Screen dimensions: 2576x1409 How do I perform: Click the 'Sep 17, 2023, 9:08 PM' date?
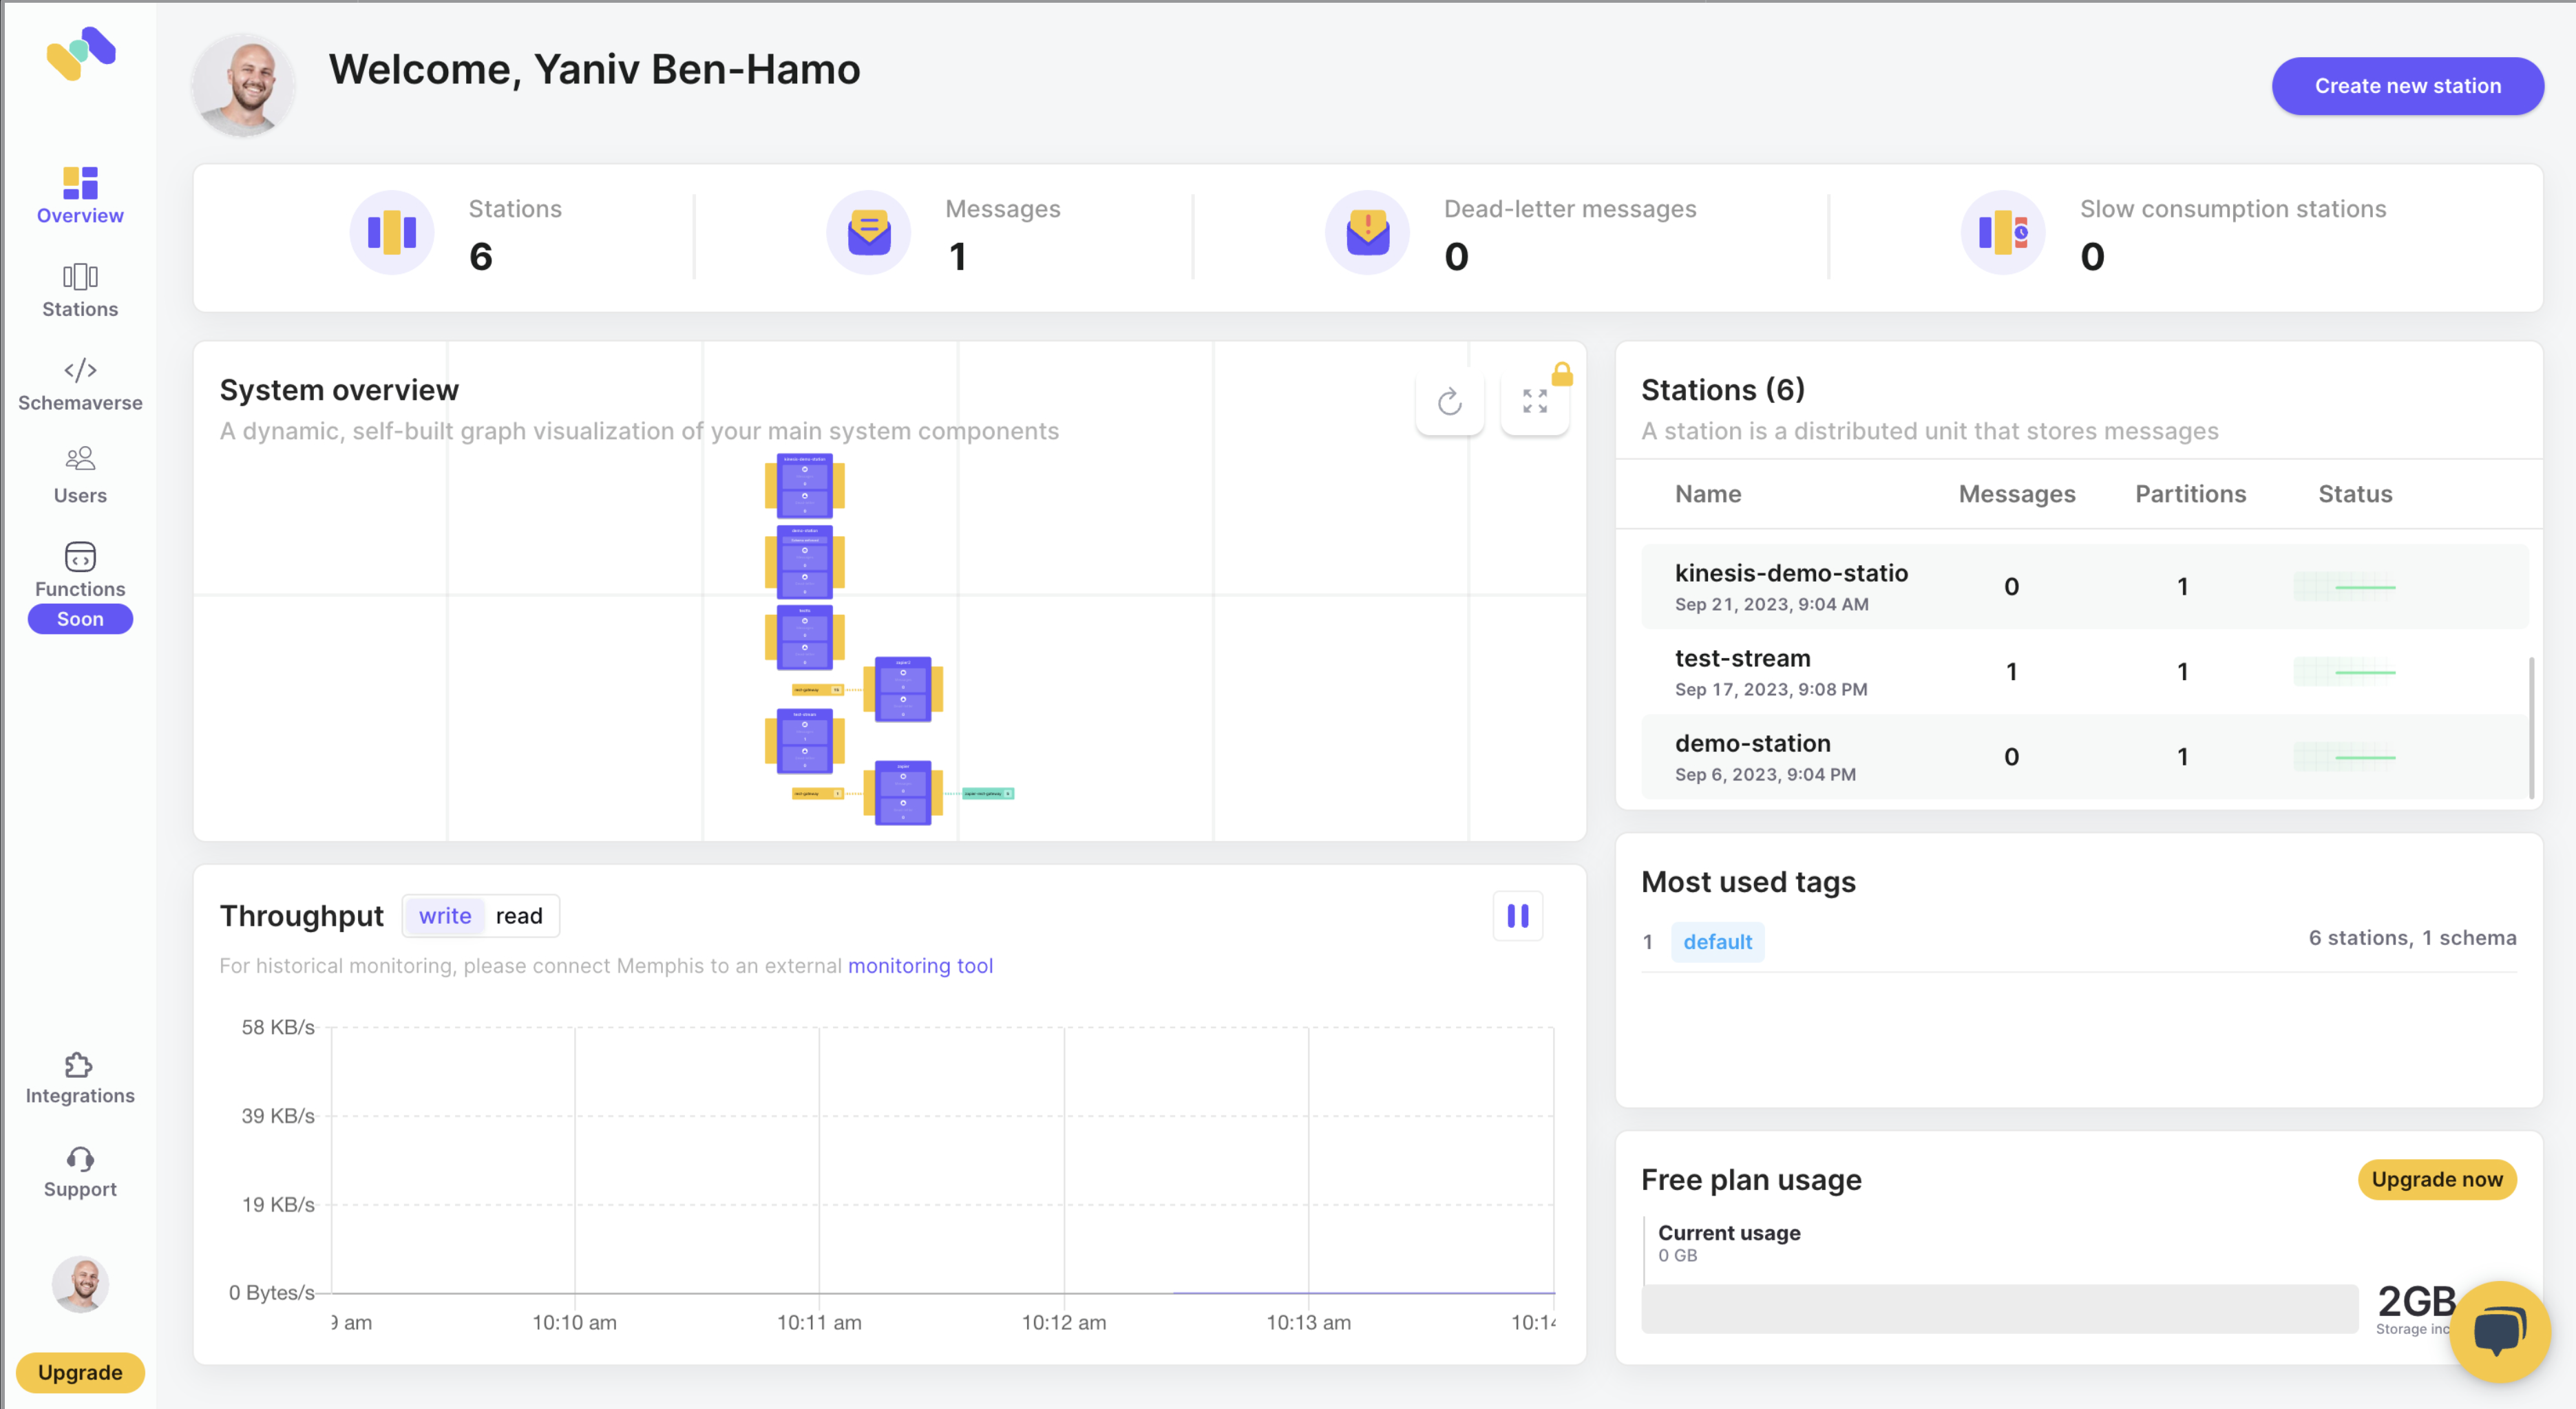pos(1771,689)
